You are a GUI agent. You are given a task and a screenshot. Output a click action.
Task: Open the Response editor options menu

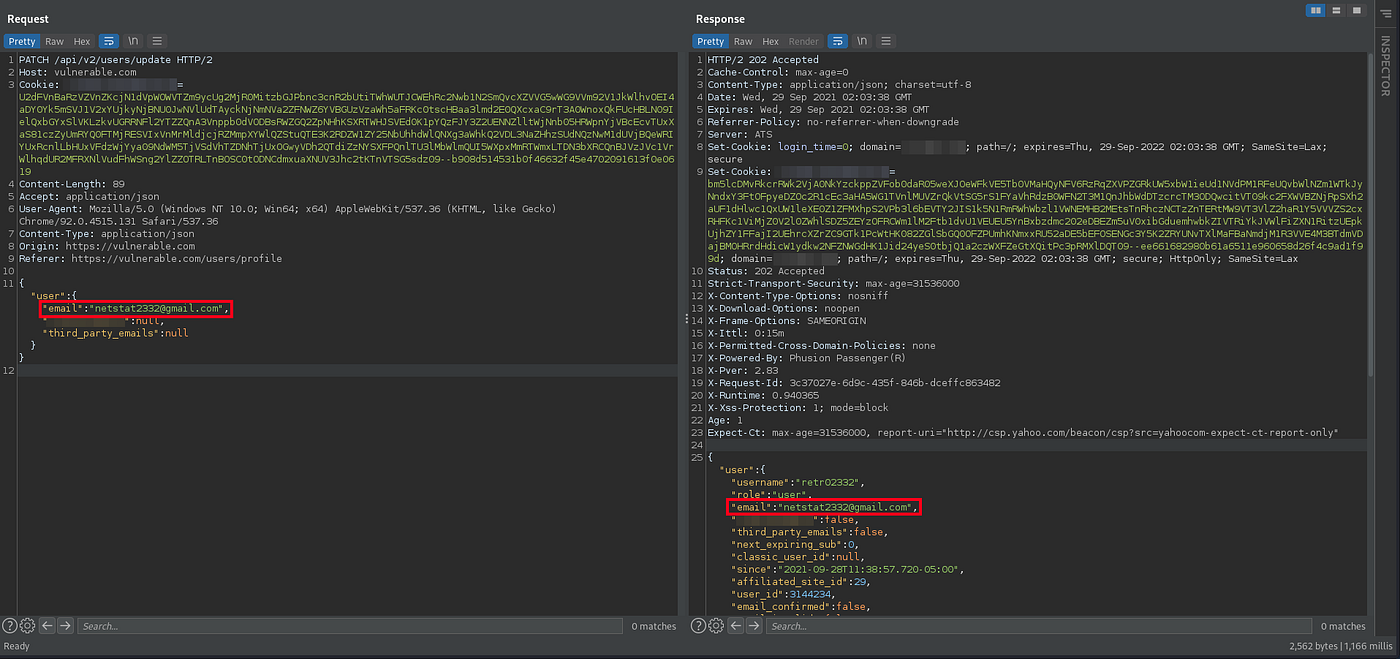coord(886,41)
